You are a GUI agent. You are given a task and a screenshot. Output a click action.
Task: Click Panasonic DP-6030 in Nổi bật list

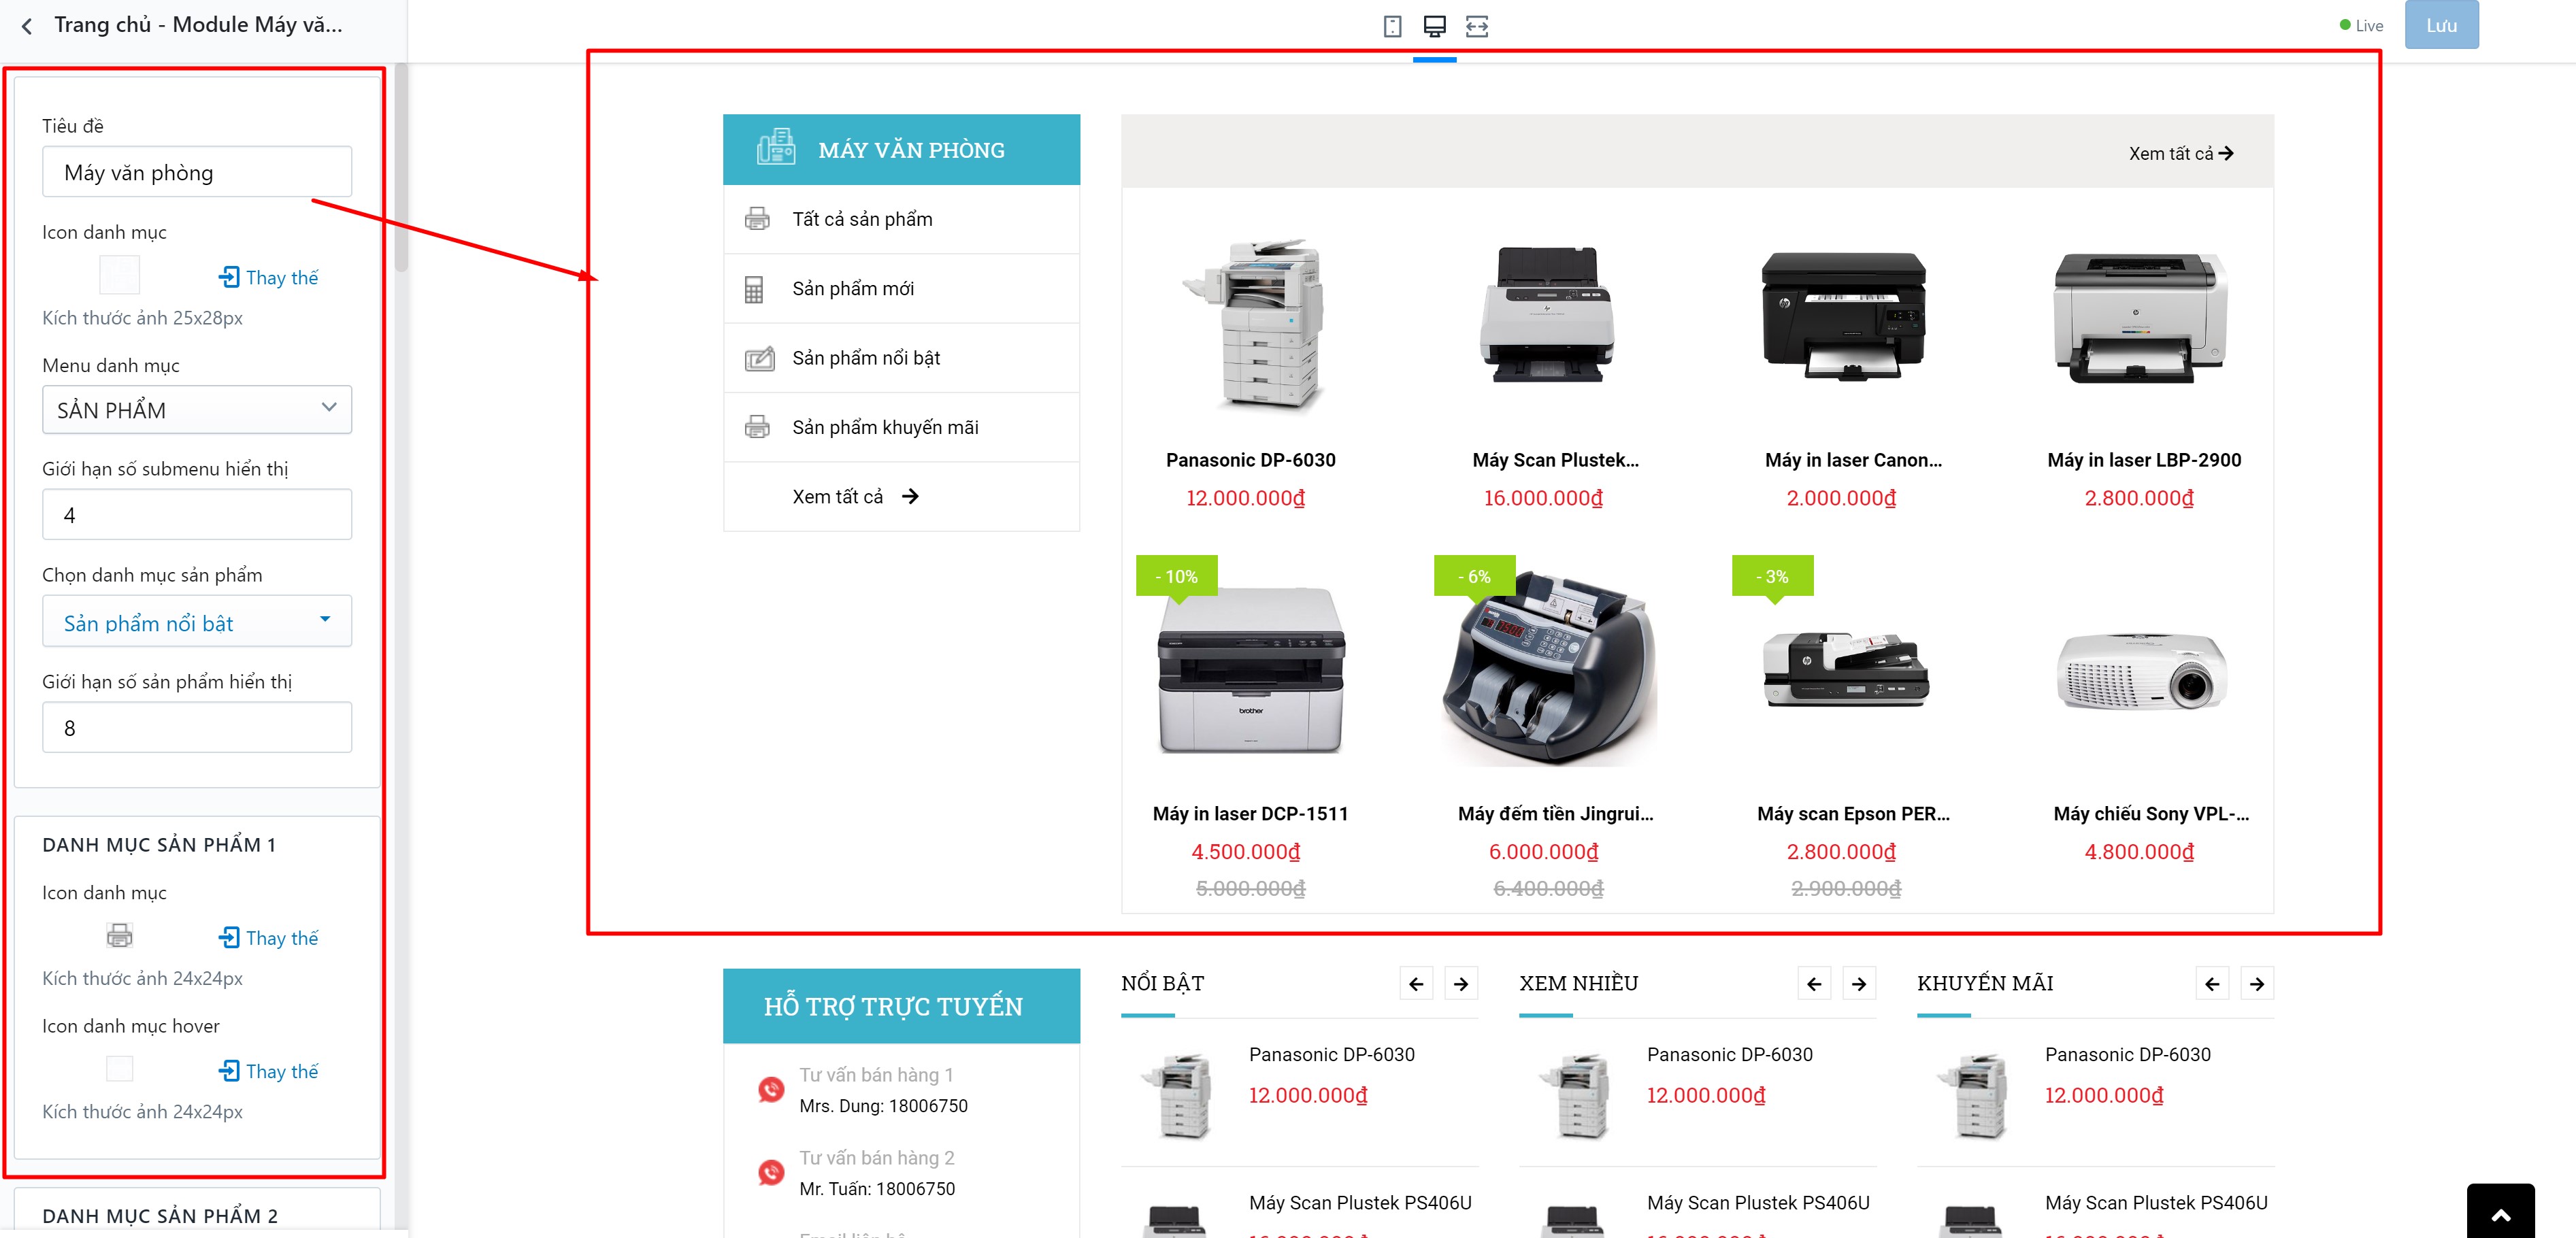pyautogui.click(x=1331, y=1055)
